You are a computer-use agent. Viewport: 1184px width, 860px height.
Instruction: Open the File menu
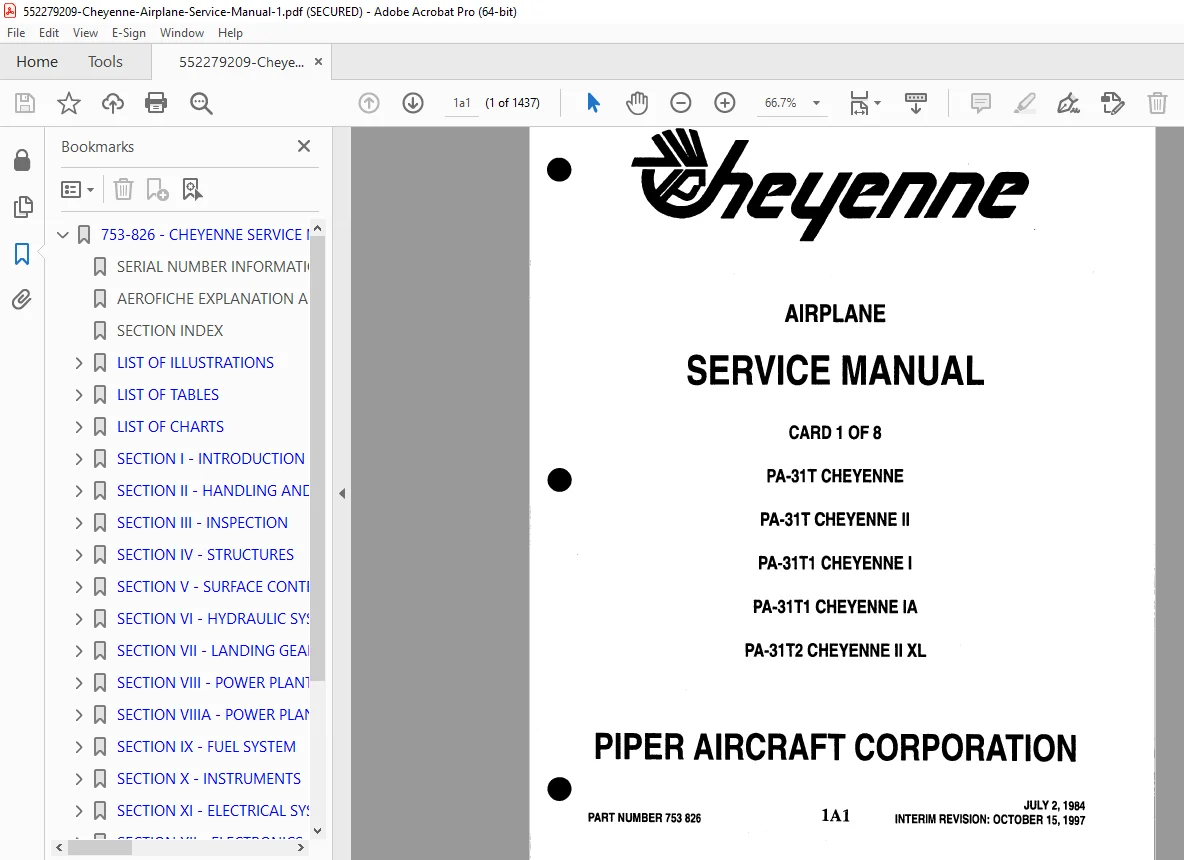16,33
